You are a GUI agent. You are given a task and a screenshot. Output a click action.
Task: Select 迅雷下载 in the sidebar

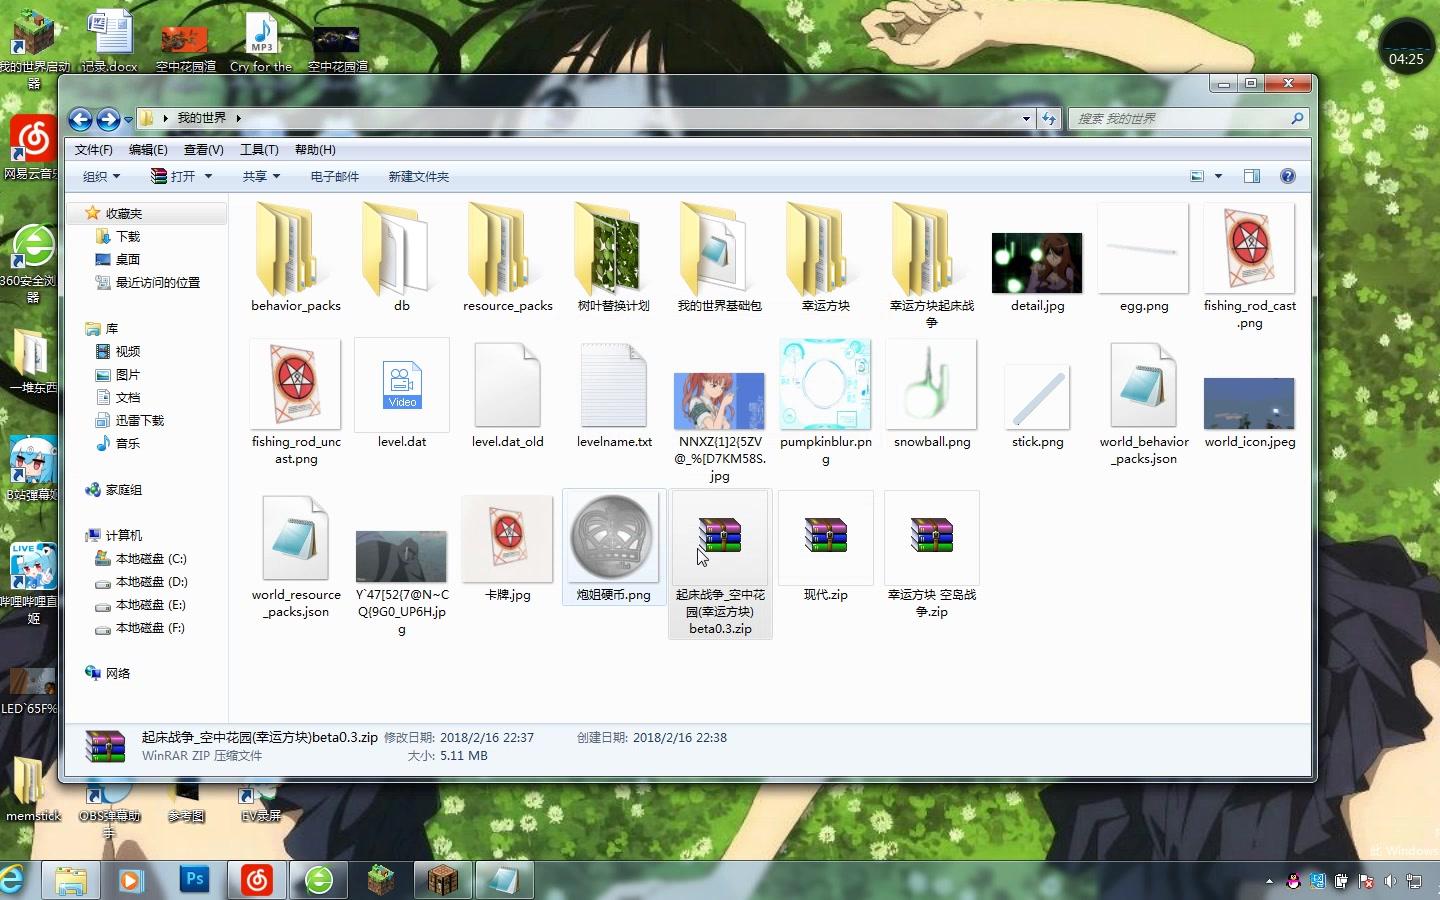coord(140,421)
